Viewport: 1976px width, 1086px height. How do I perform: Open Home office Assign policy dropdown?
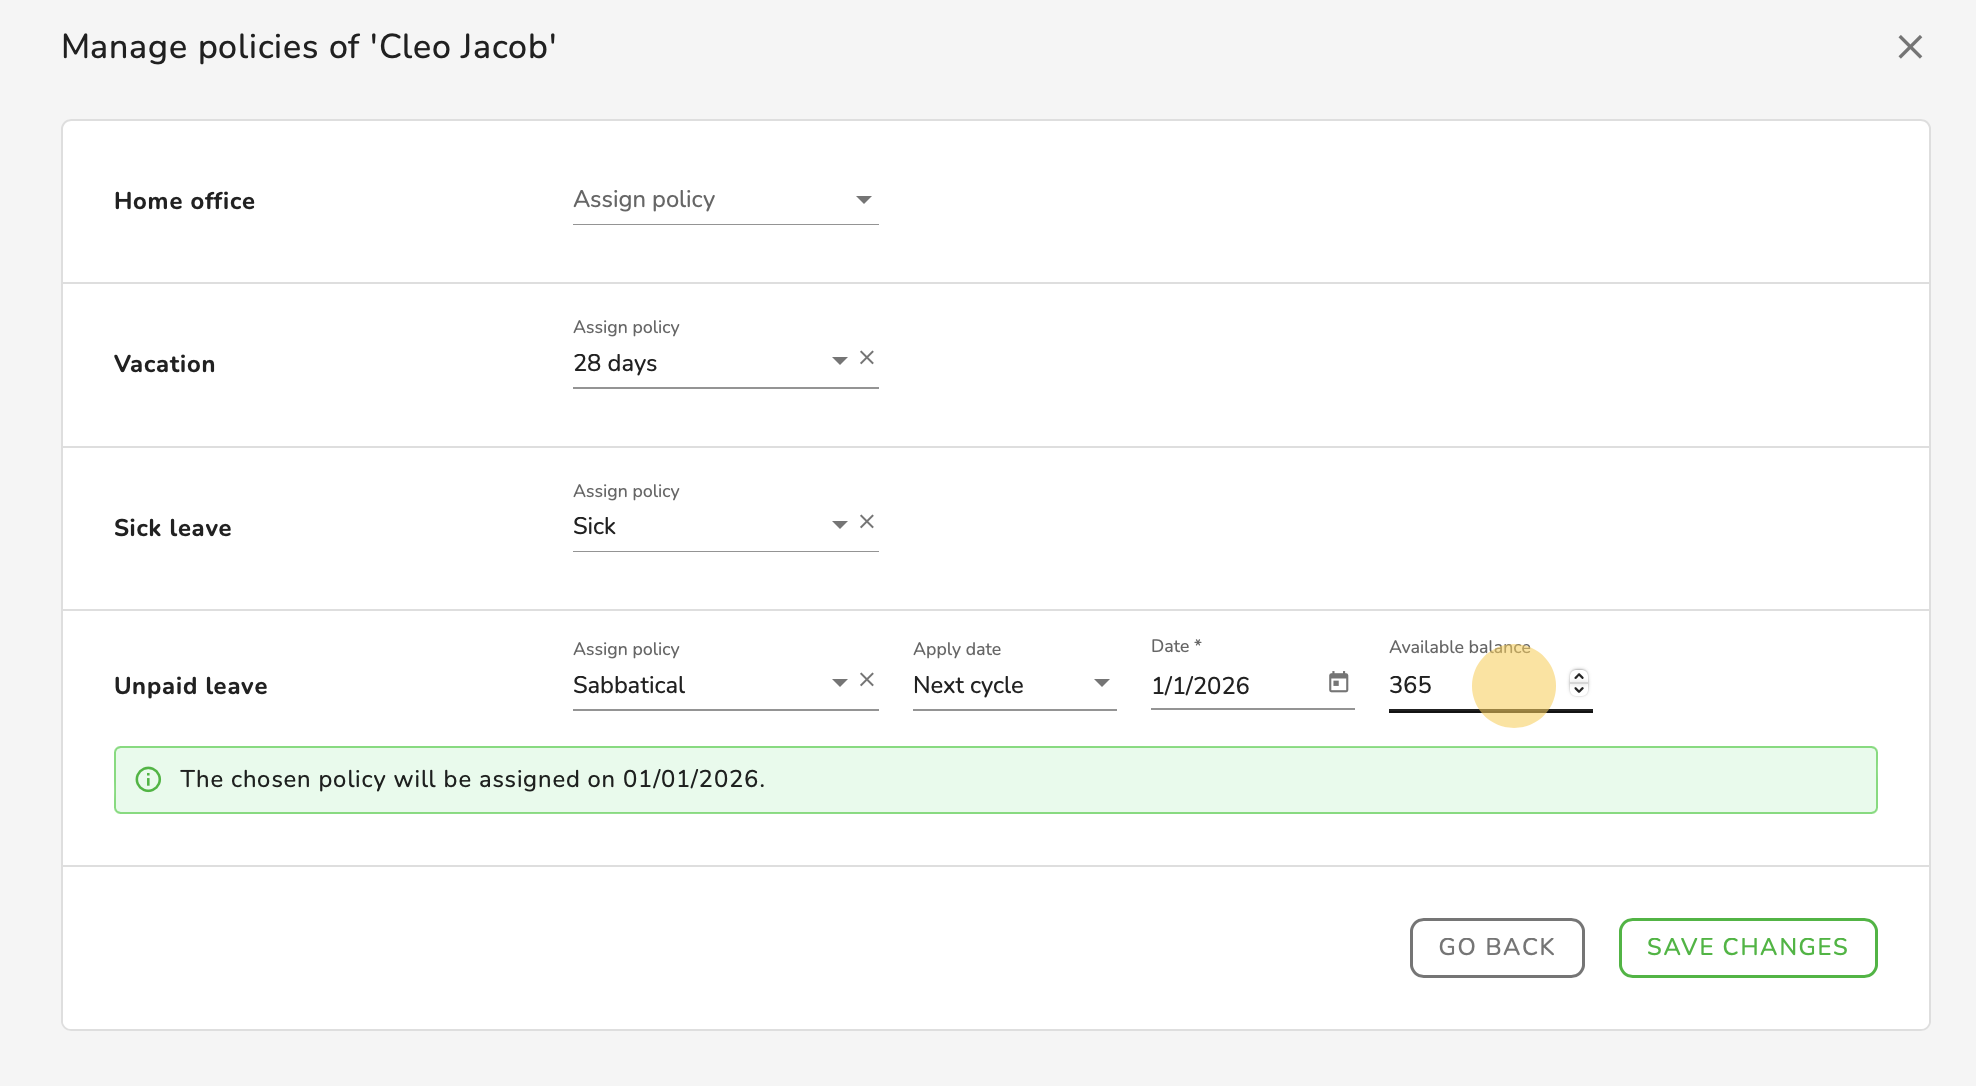click(x=724, y=200)
